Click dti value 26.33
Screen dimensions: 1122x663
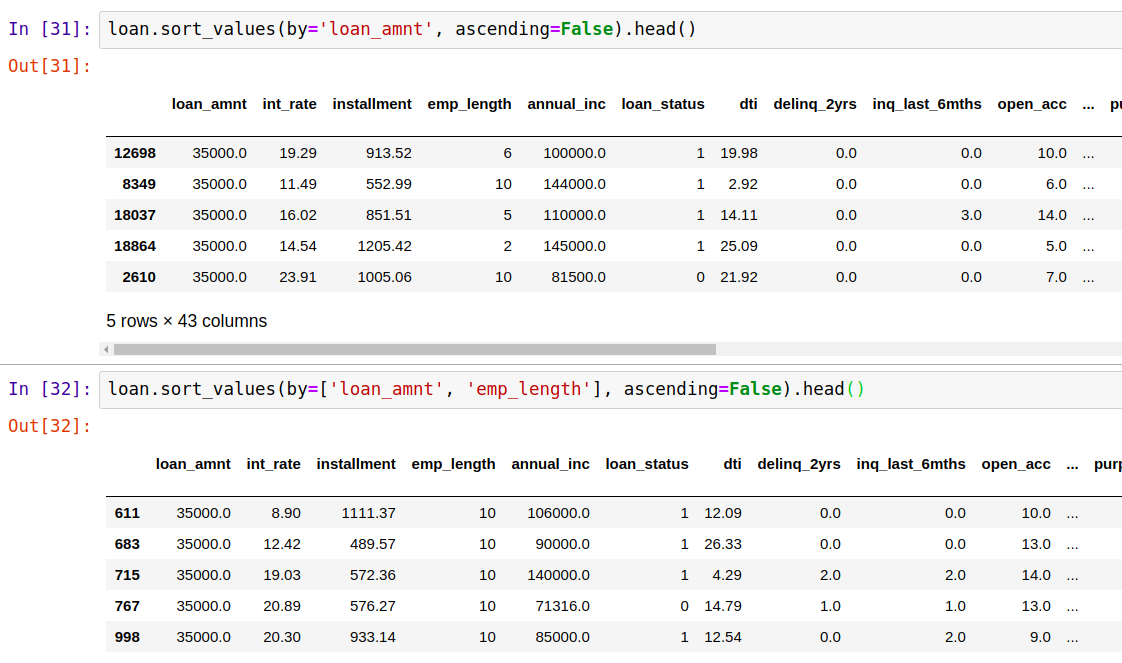pos(723,544)
